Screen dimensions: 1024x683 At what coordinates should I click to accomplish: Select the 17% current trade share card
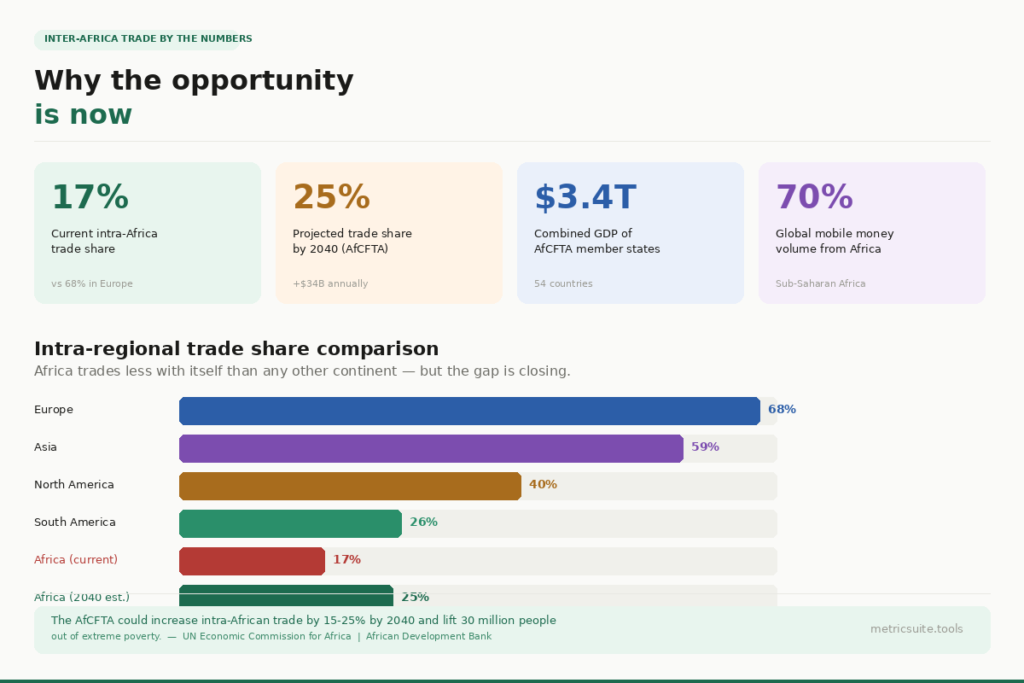[x=147, y=233]
